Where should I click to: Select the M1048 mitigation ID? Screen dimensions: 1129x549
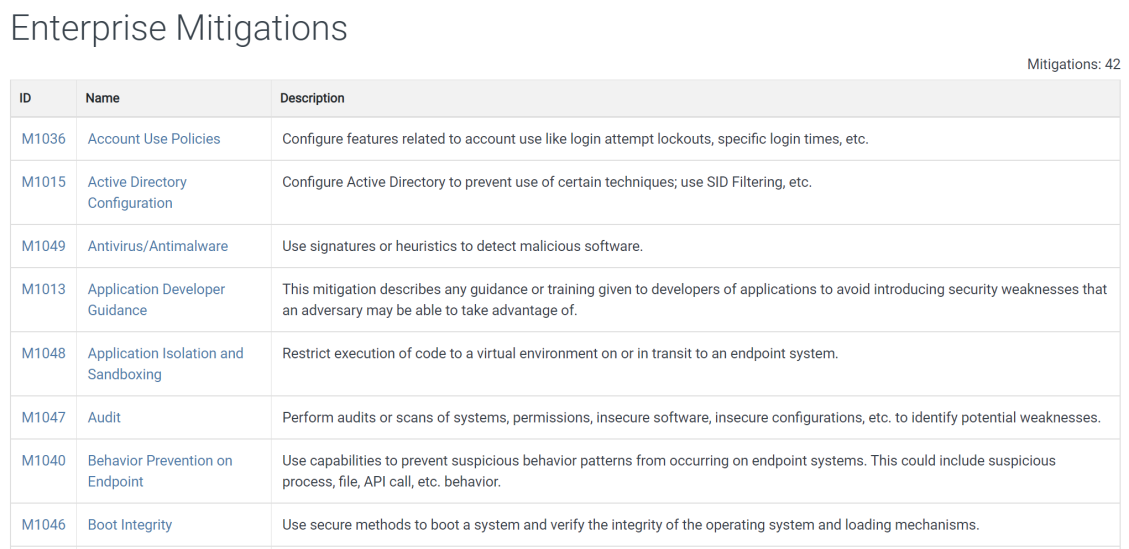43,354
